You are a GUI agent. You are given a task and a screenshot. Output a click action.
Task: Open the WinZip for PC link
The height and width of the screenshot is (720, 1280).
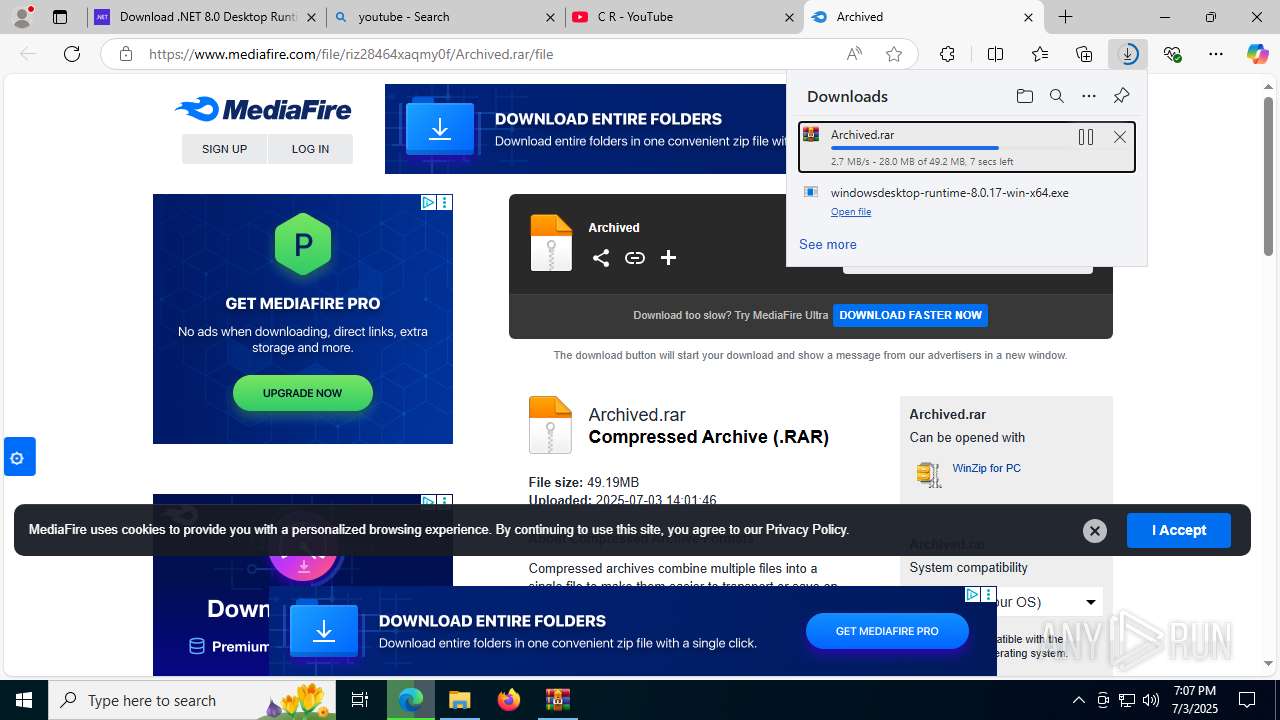tap(986, 468)
